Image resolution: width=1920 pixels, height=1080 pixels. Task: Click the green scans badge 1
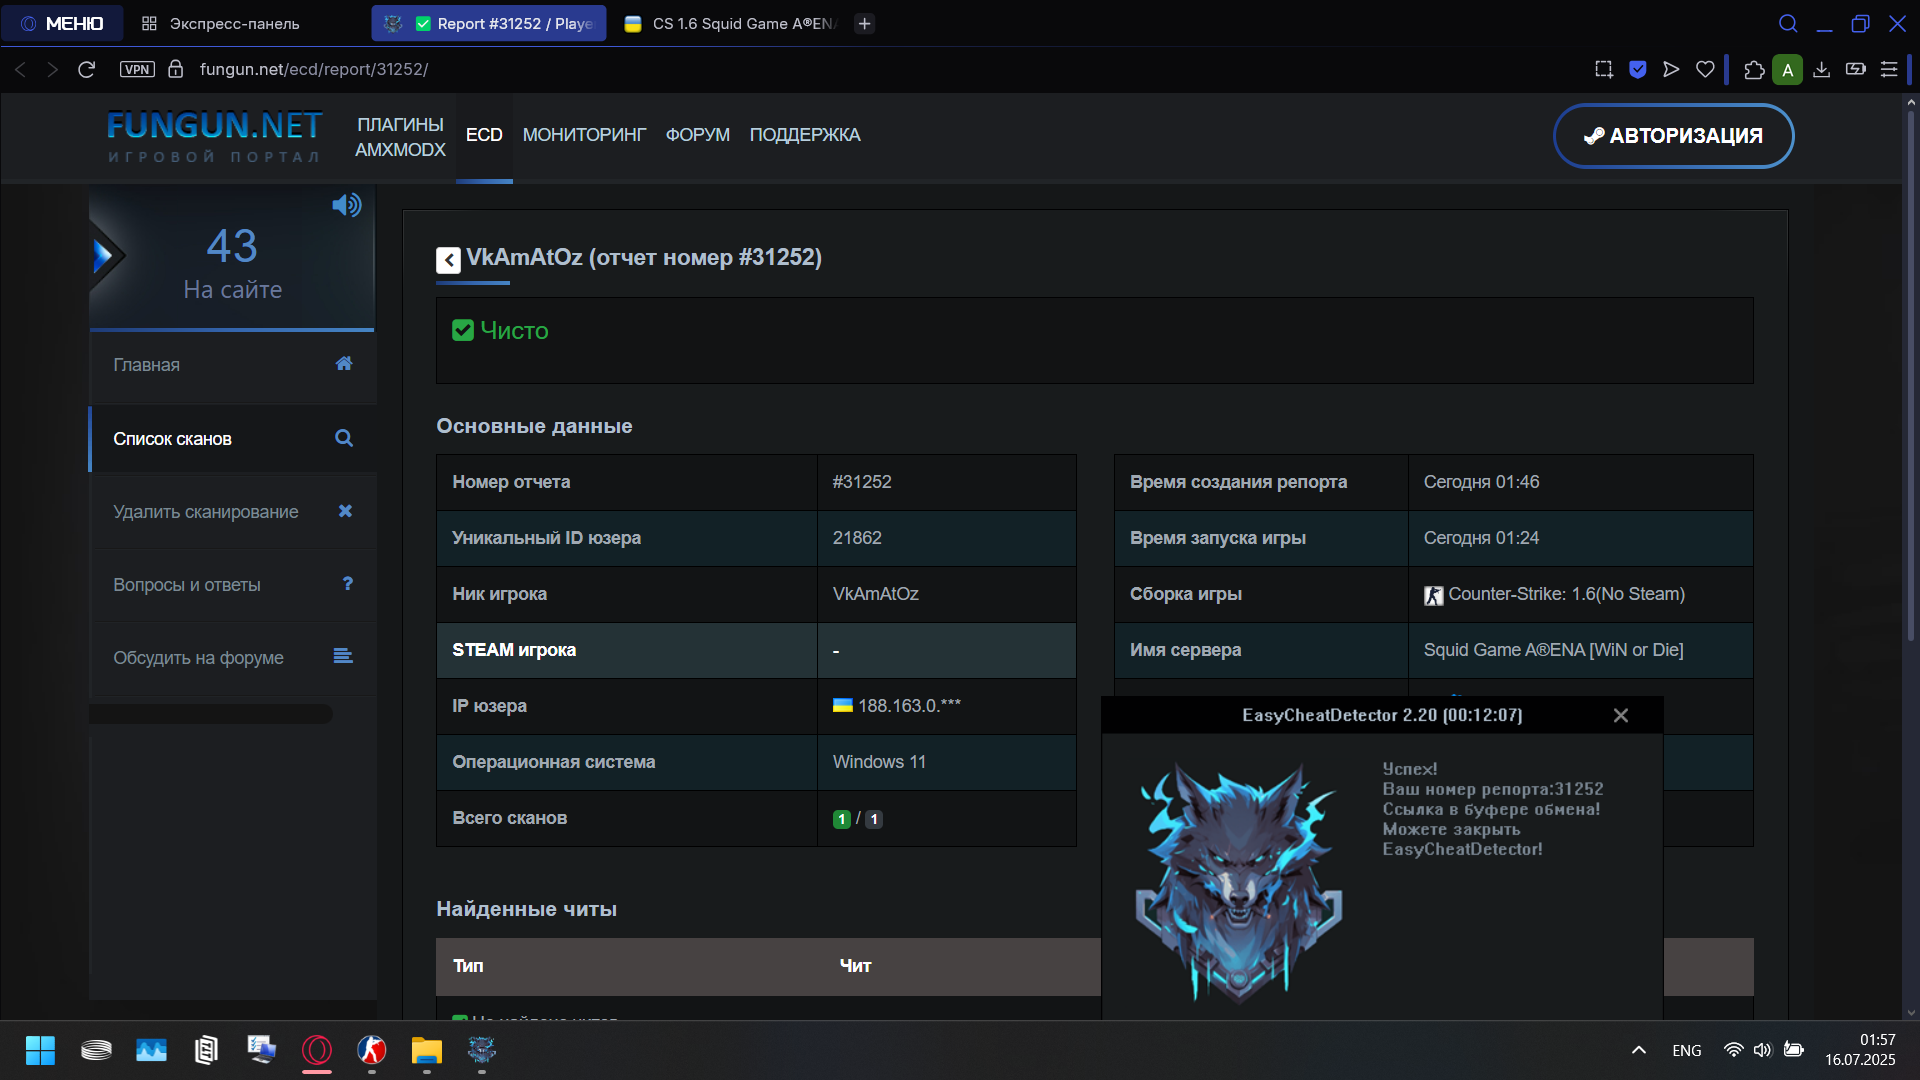click(x=842, y=819)
